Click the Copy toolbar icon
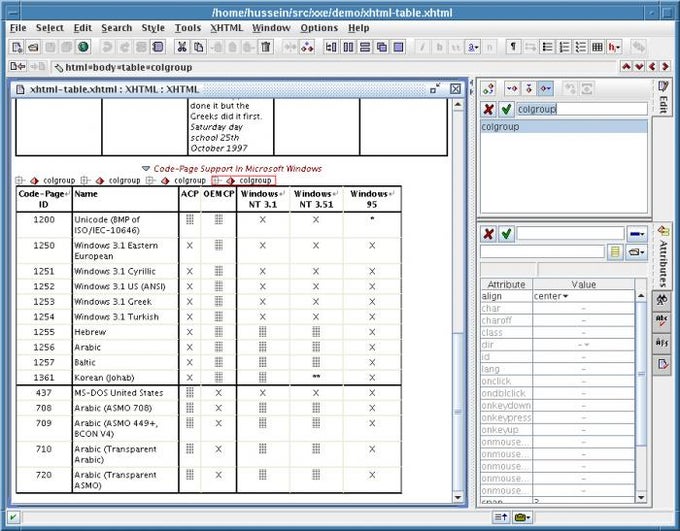 tap(199, 47)
